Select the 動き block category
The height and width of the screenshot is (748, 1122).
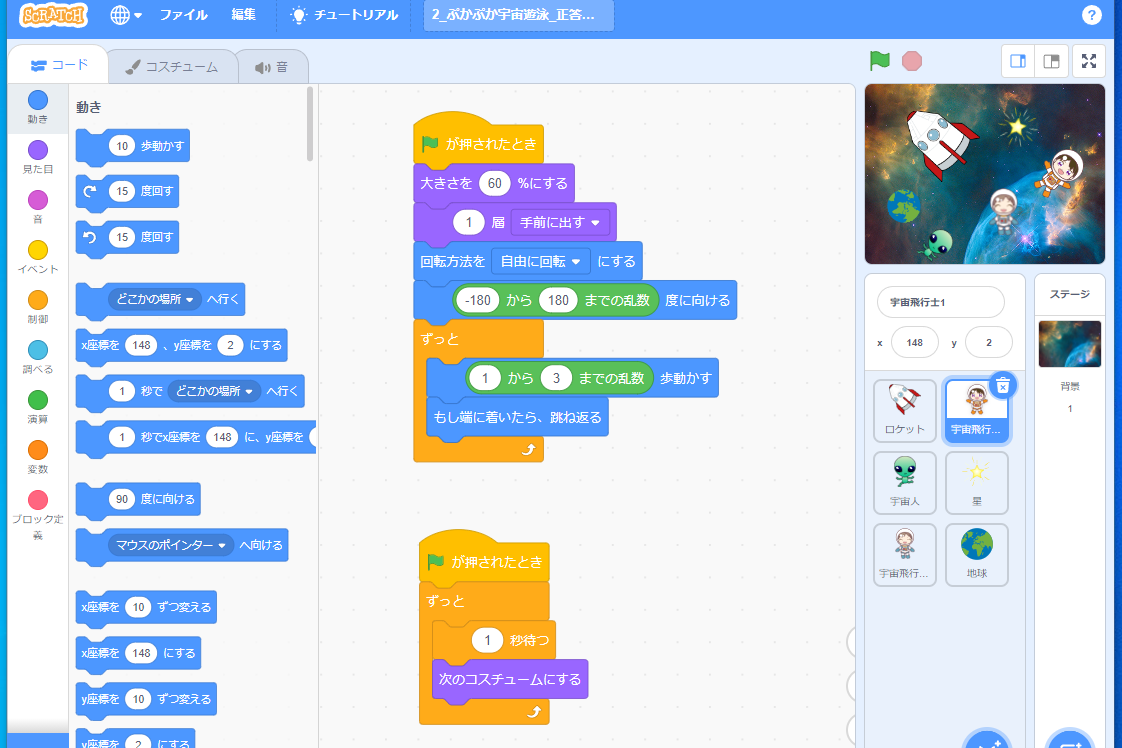click(x=38, y=107)
